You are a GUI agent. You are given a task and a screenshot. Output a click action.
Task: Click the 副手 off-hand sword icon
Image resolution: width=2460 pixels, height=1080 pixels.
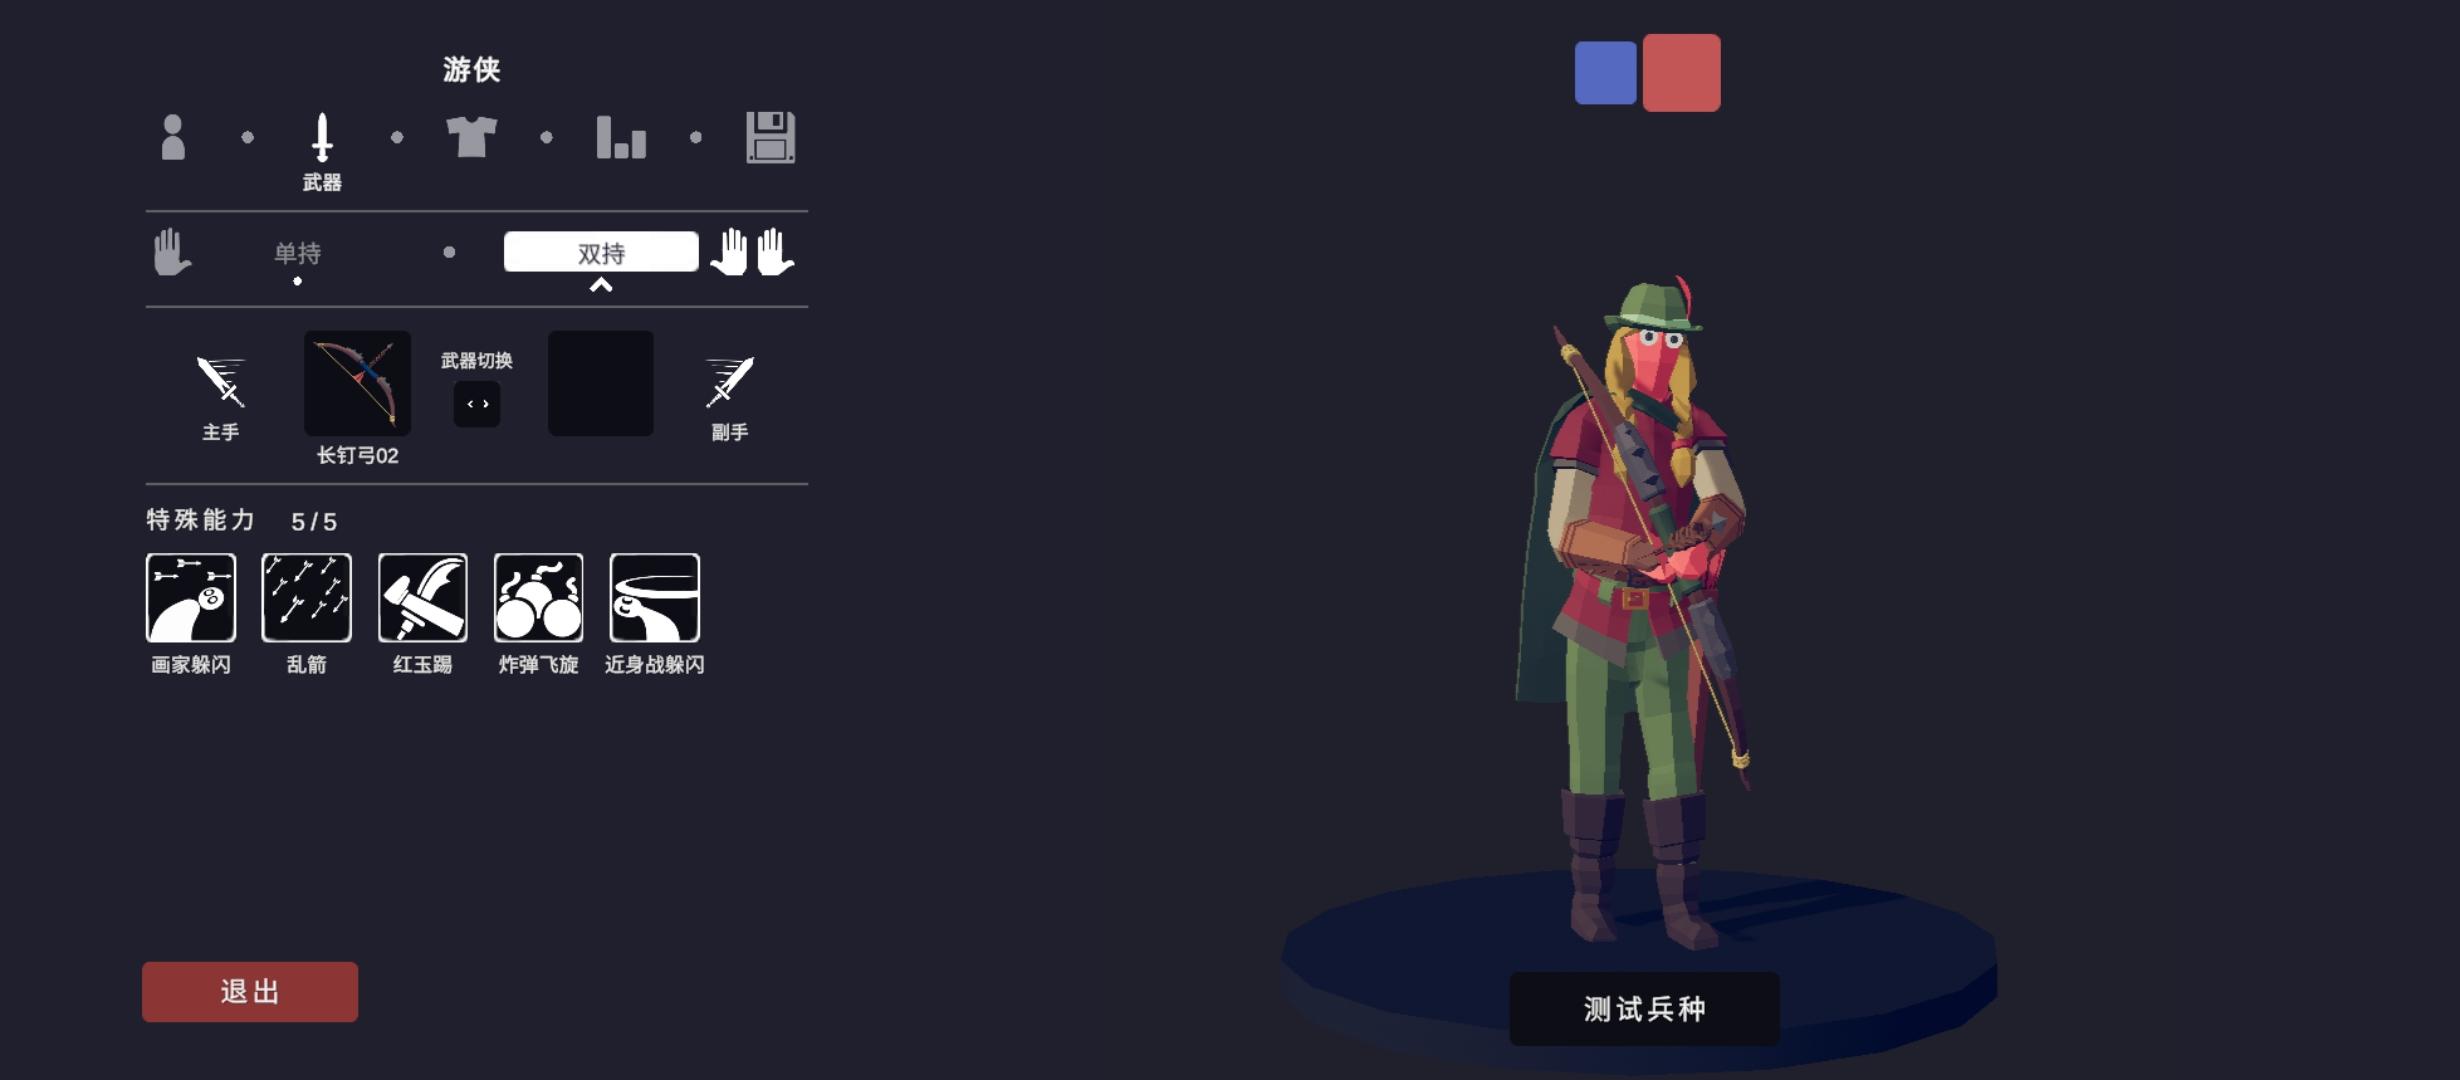[x=730, y=382]
